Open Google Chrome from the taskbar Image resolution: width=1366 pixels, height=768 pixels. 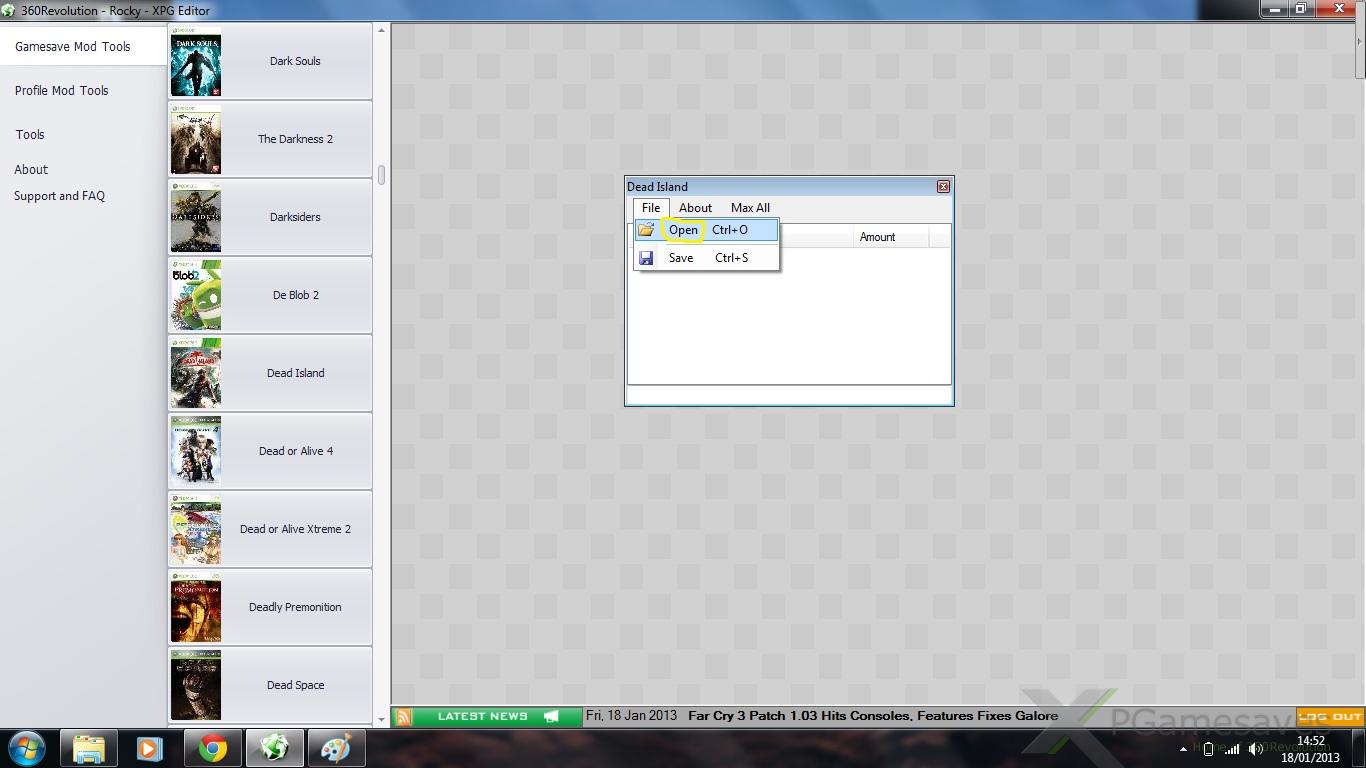click(x=212, y=748)
